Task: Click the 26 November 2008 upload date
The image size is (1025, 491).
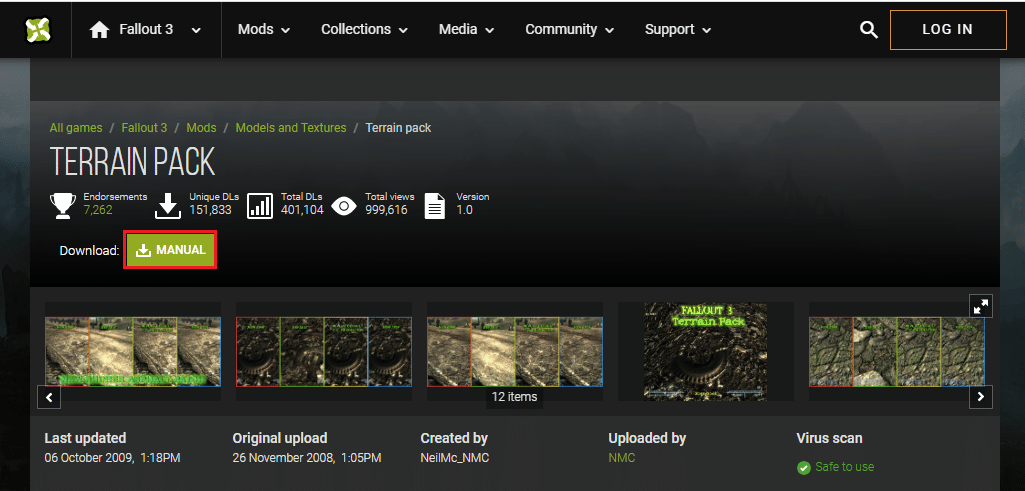Action: (x=307, y=458)
